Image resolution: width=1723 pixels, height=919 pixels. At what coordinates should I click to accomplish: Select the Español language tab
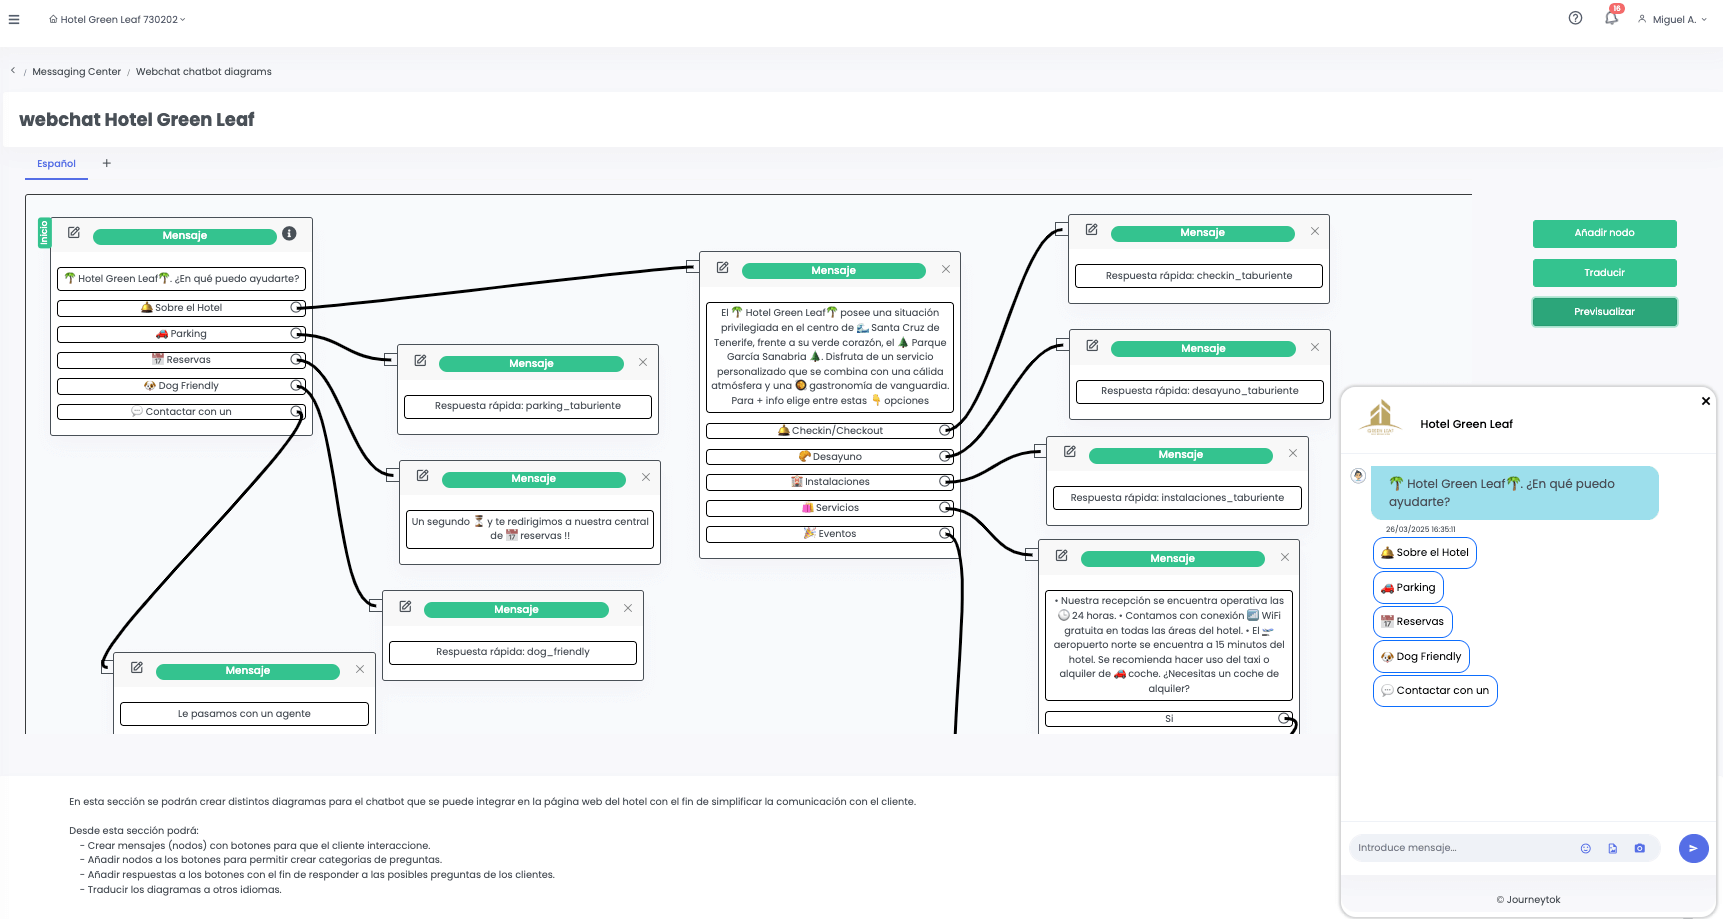tap(56, 164)
